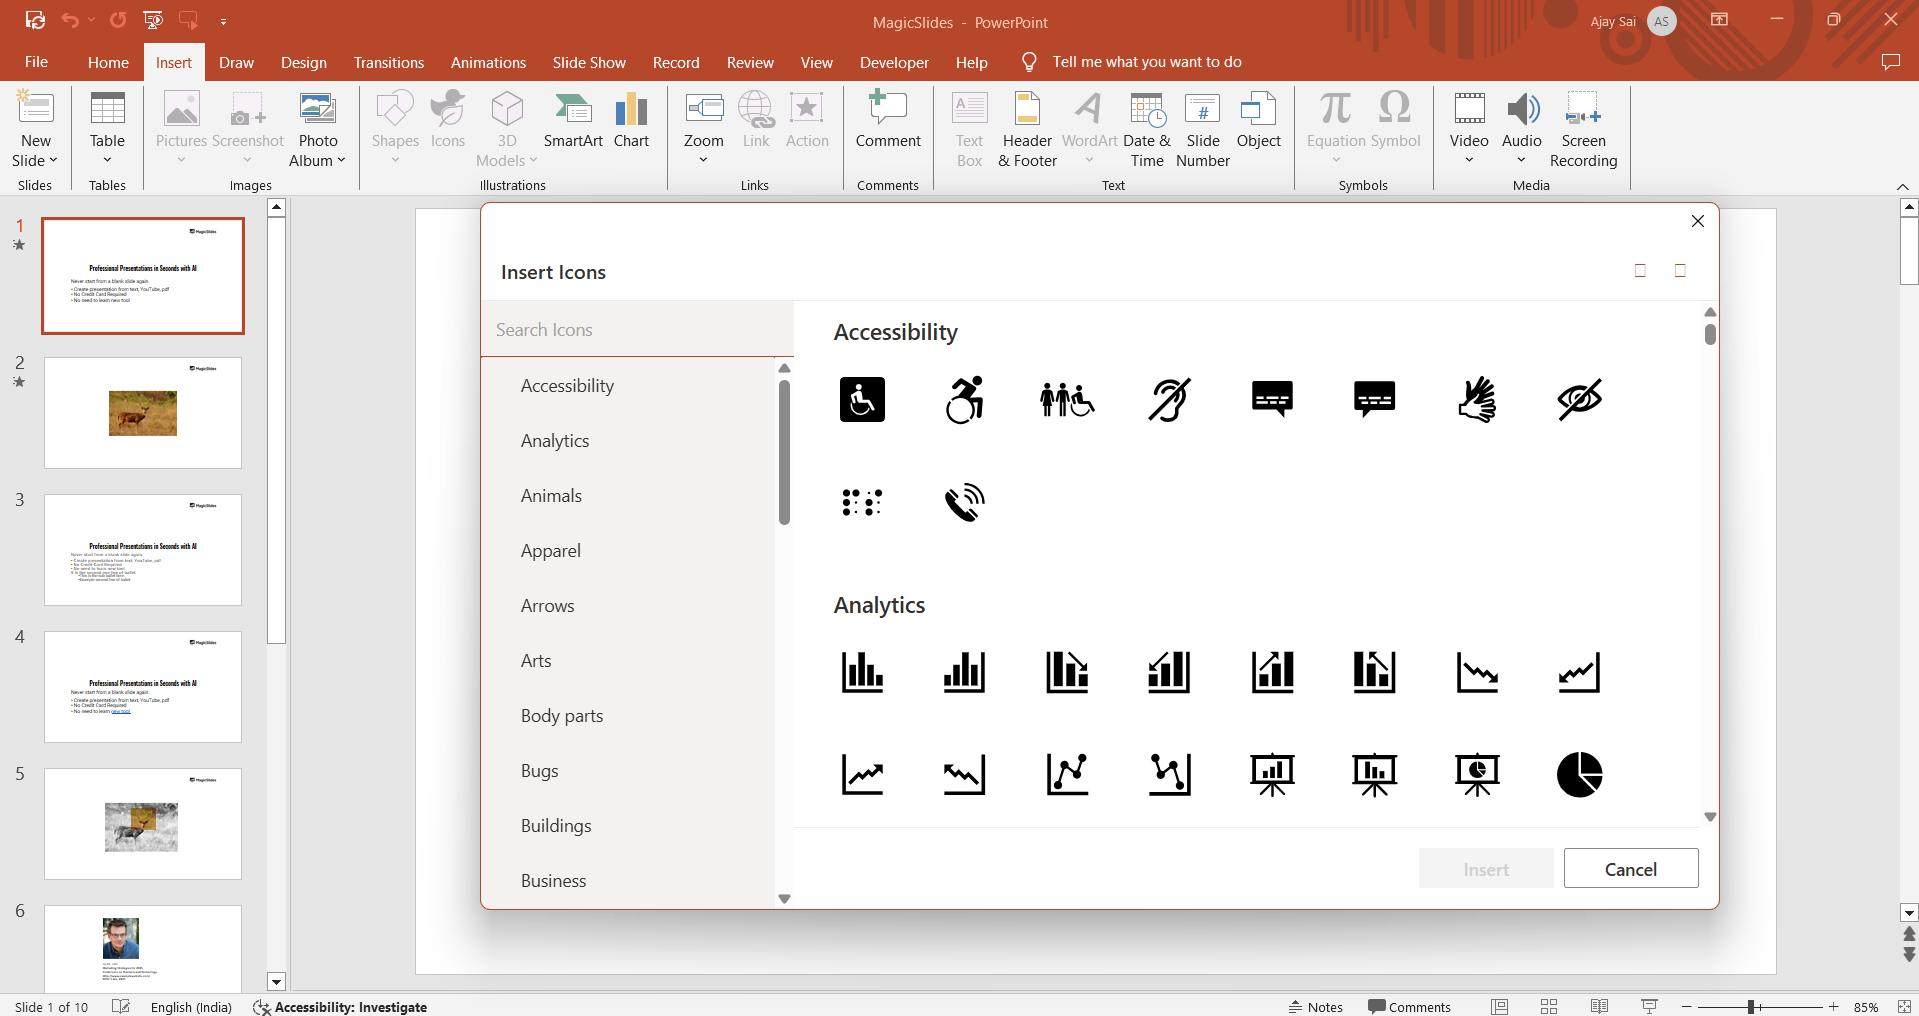The height and width of the screenshot is (1016, 1919).
Task: Choose the sign language hands icon
Action: coord(1477,400)
